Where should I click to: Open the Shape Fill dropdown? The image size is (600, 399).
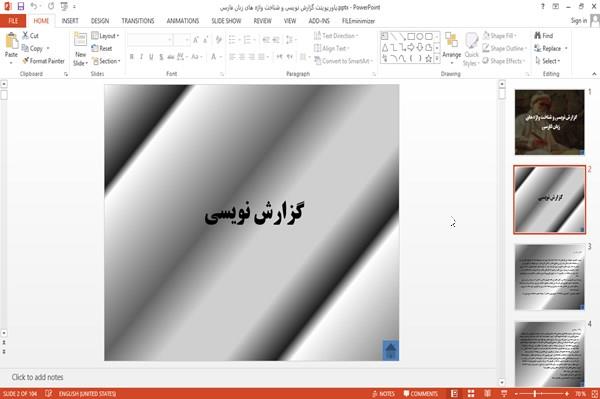point(500,36)
